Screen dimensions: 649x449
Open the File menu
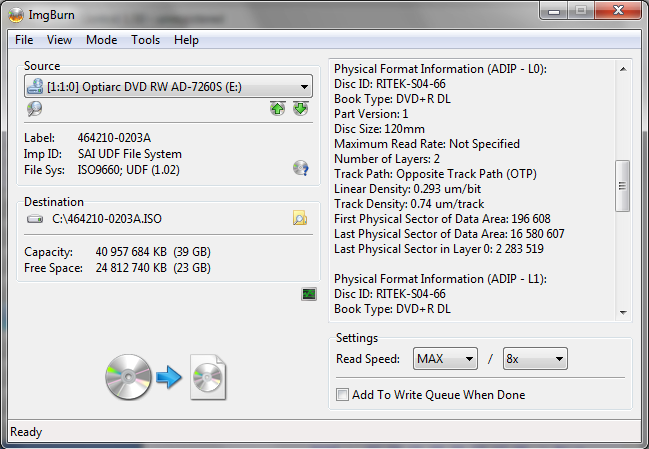coord(24,40)
